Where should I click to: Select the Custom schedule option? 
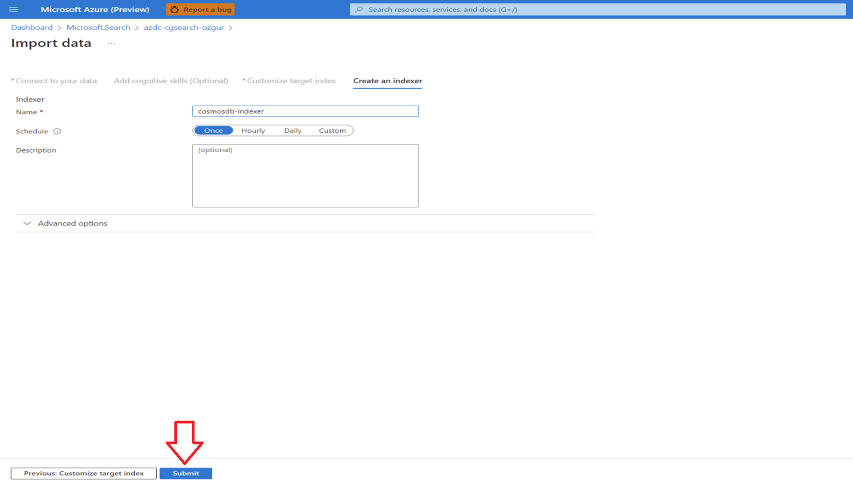click(x=332, y=131)
